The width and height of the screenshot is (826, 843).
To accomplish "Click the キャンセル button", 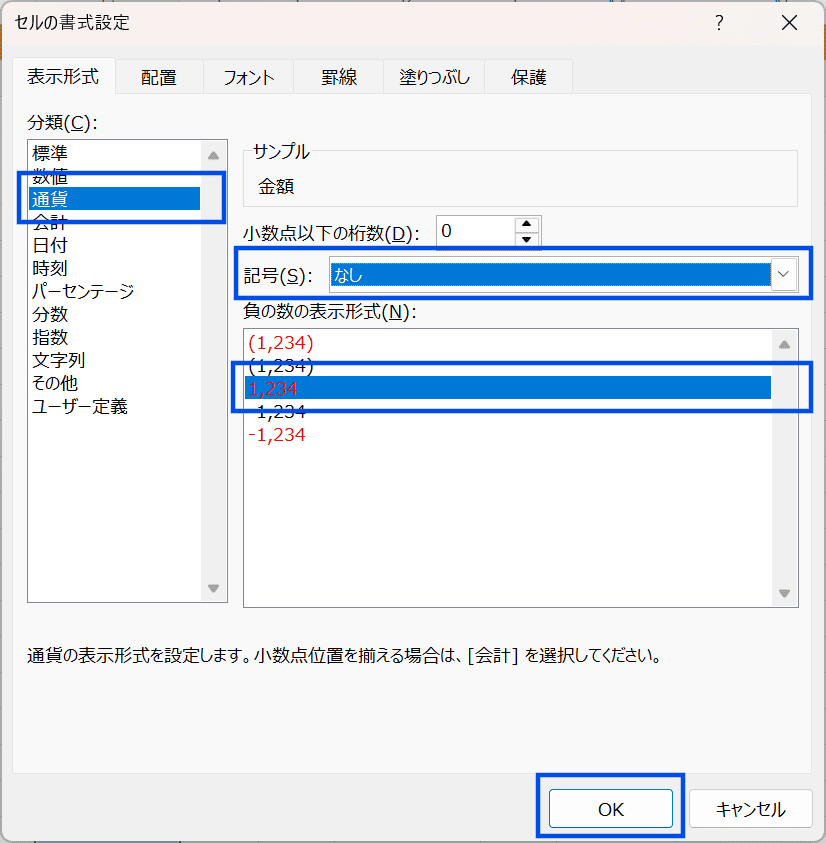I will pyautogui.click(x=751, y=809).
